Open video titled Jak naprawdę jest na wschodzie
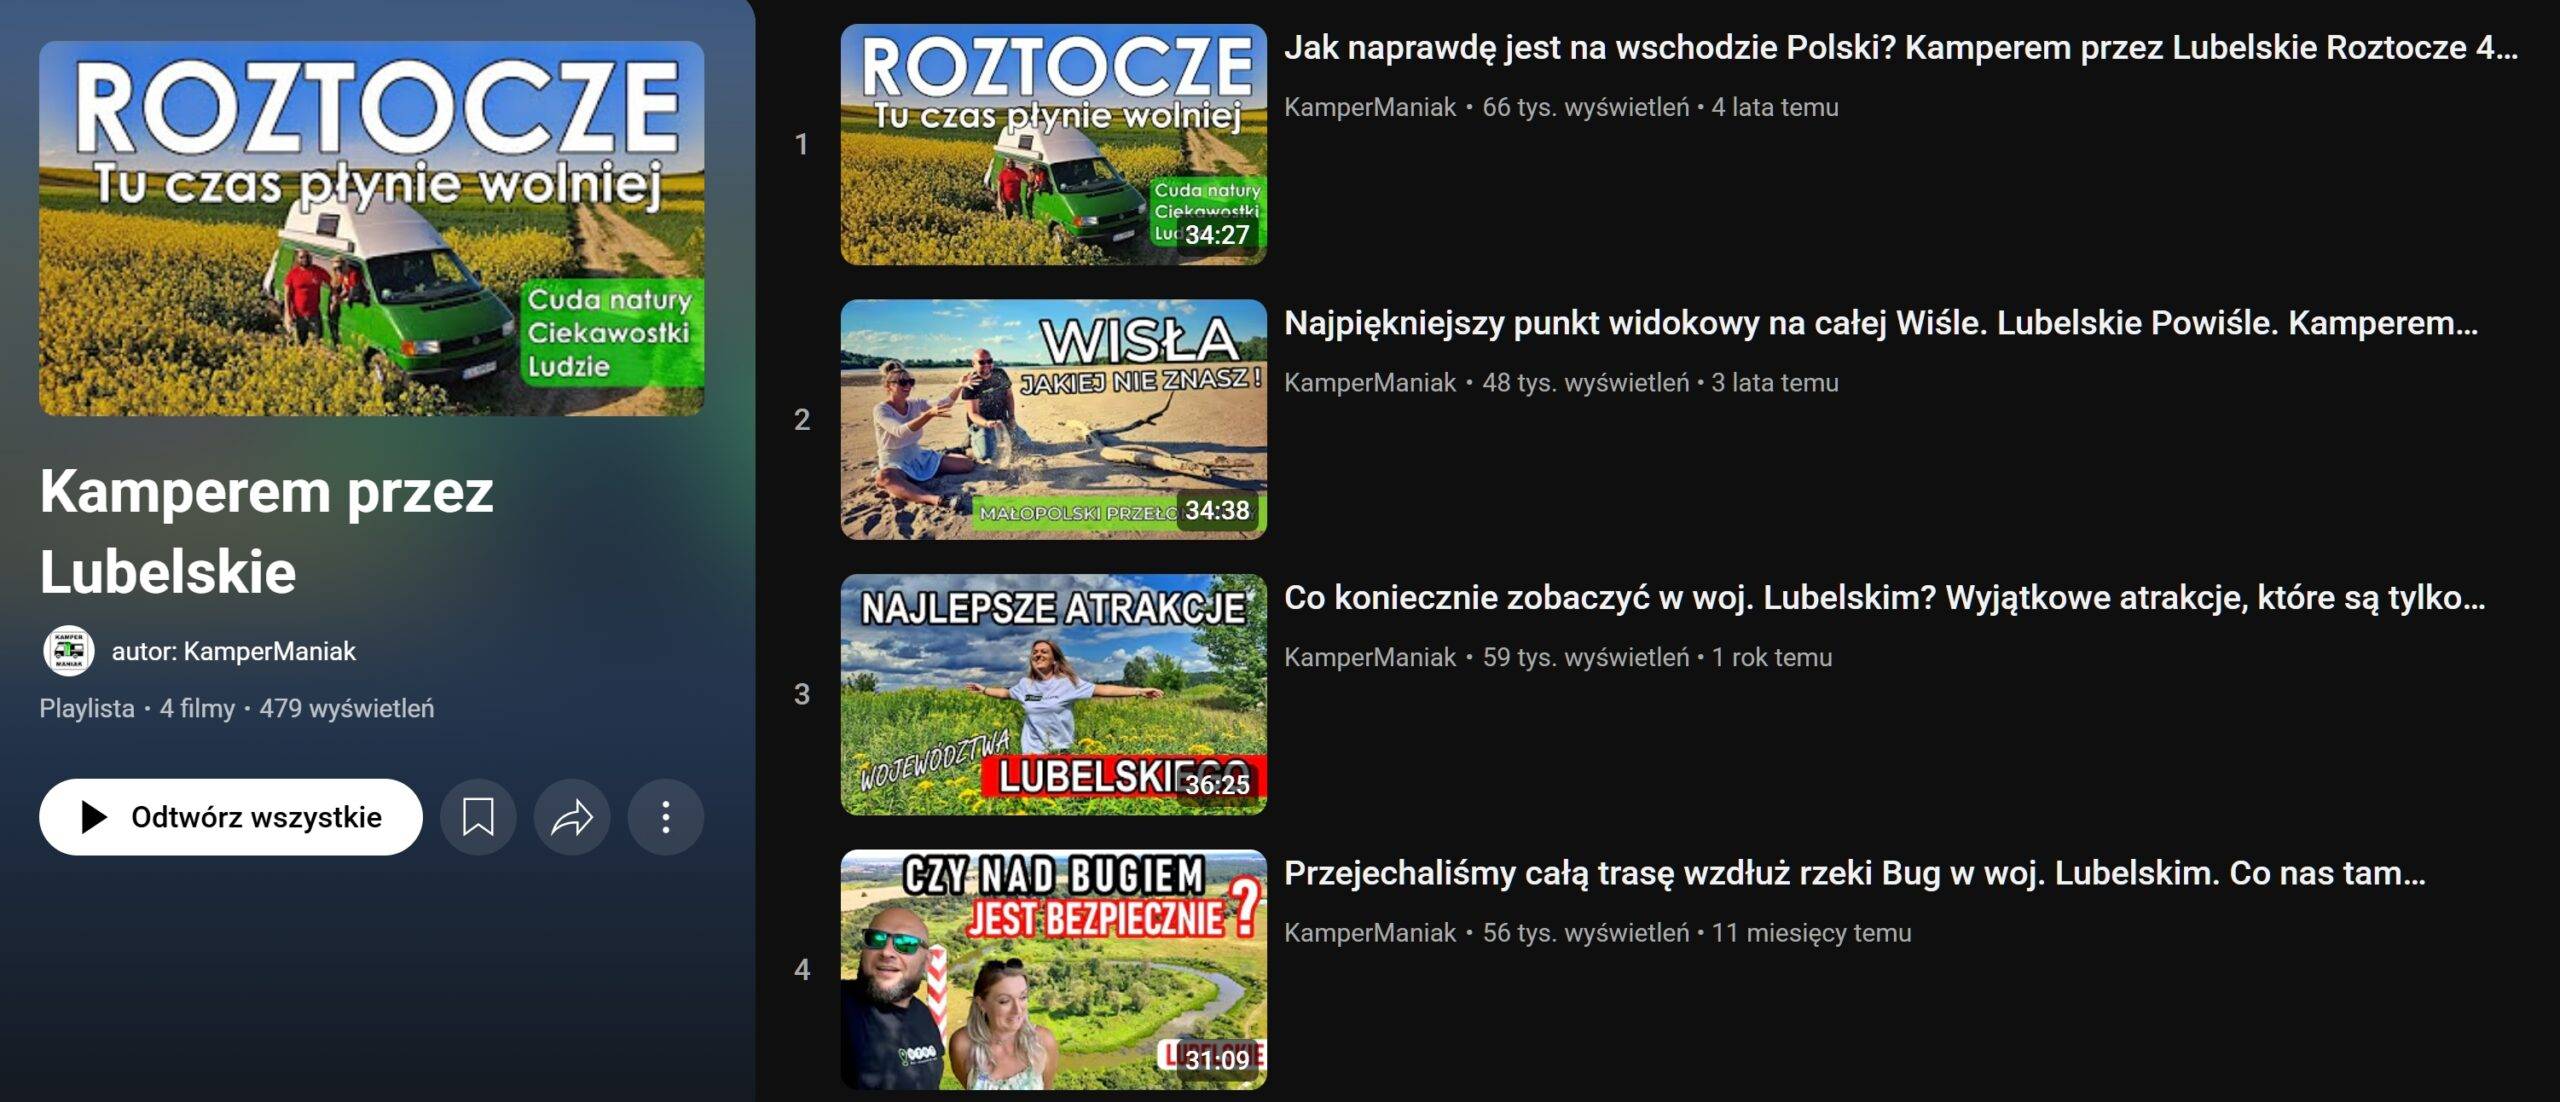Image resolution: width=2560 pixels, height=1102 pixels. pos(1900,47)
